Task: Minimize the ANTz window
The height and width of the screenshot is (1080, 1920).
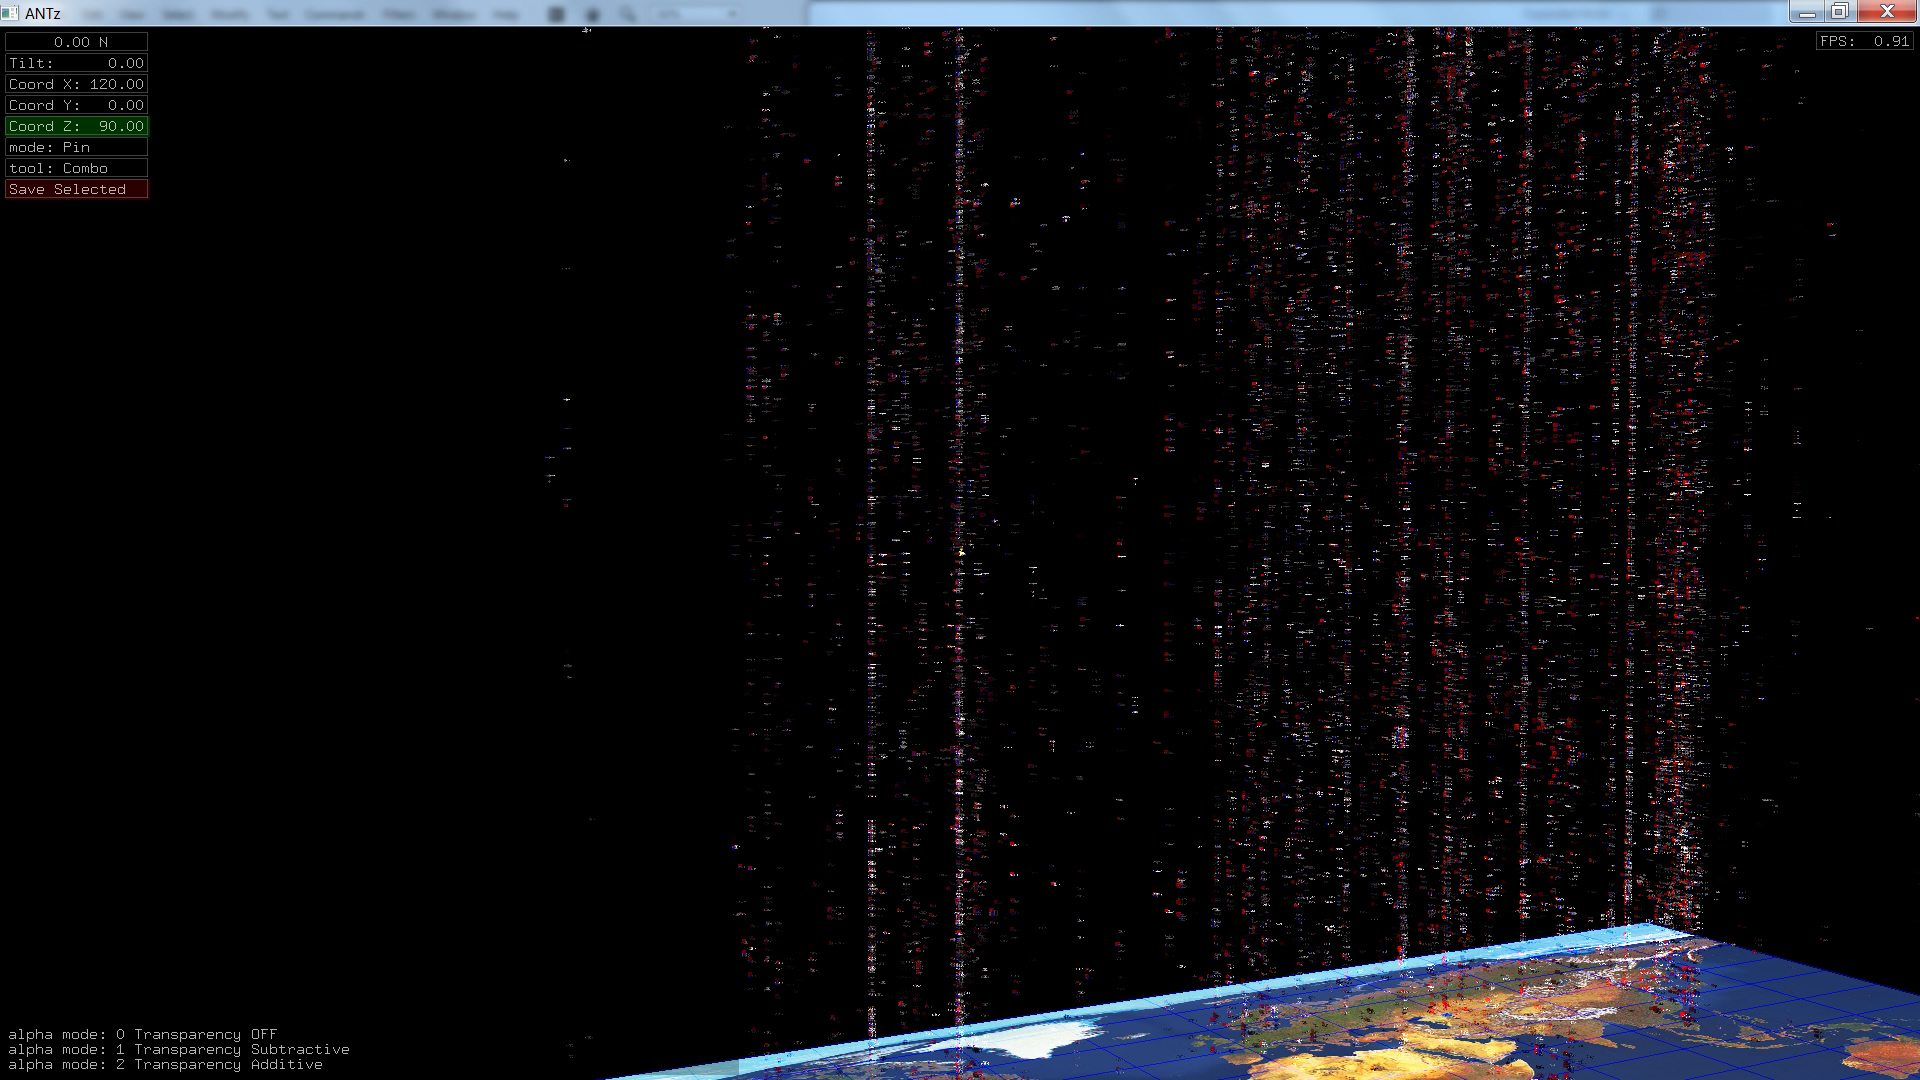Action: pos(1807,12)
